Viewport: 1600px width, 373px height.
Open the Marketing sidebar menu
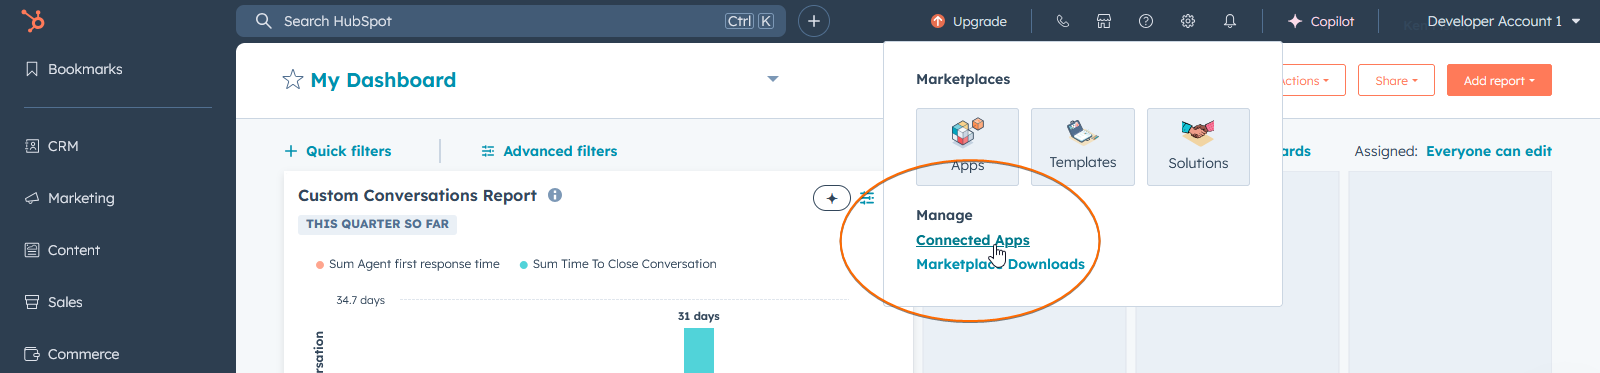70,198
